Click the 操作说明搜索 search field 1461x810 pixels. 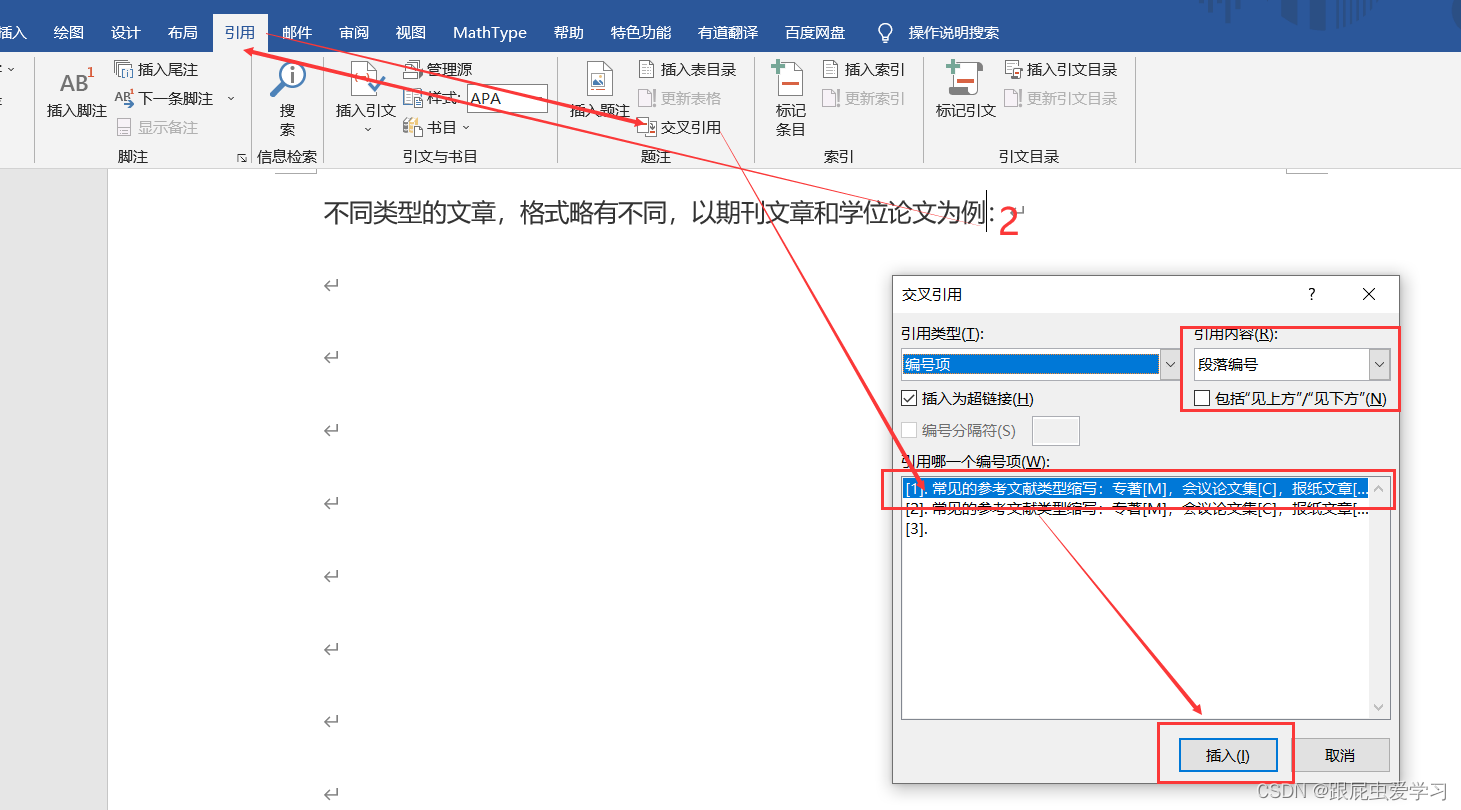coord(954,33)
